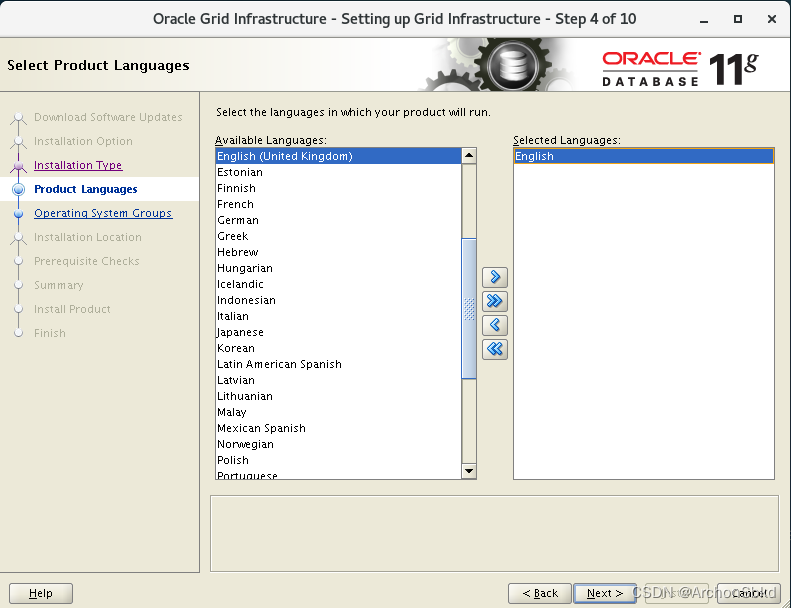This screenshot has width=791, height=608.
Task: Maximize the Oracle installer window
Action: coord(738,19)
